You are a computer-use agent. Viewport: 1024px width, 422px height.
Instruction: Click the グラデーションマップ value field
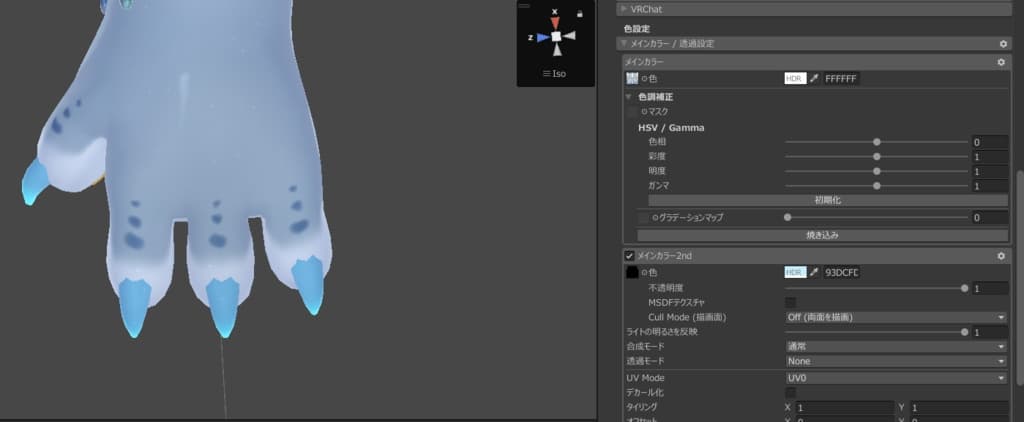point(989,218)
